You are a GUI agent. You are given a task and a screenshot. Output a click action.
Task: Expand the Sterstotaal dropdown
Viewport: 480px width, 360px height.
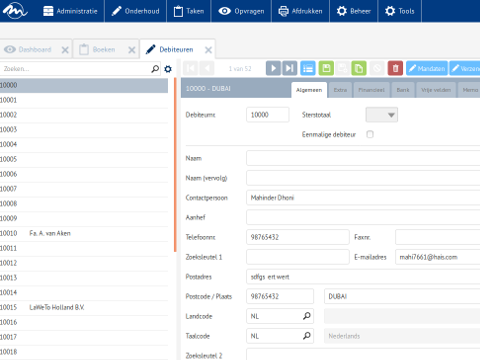point(382,115)
